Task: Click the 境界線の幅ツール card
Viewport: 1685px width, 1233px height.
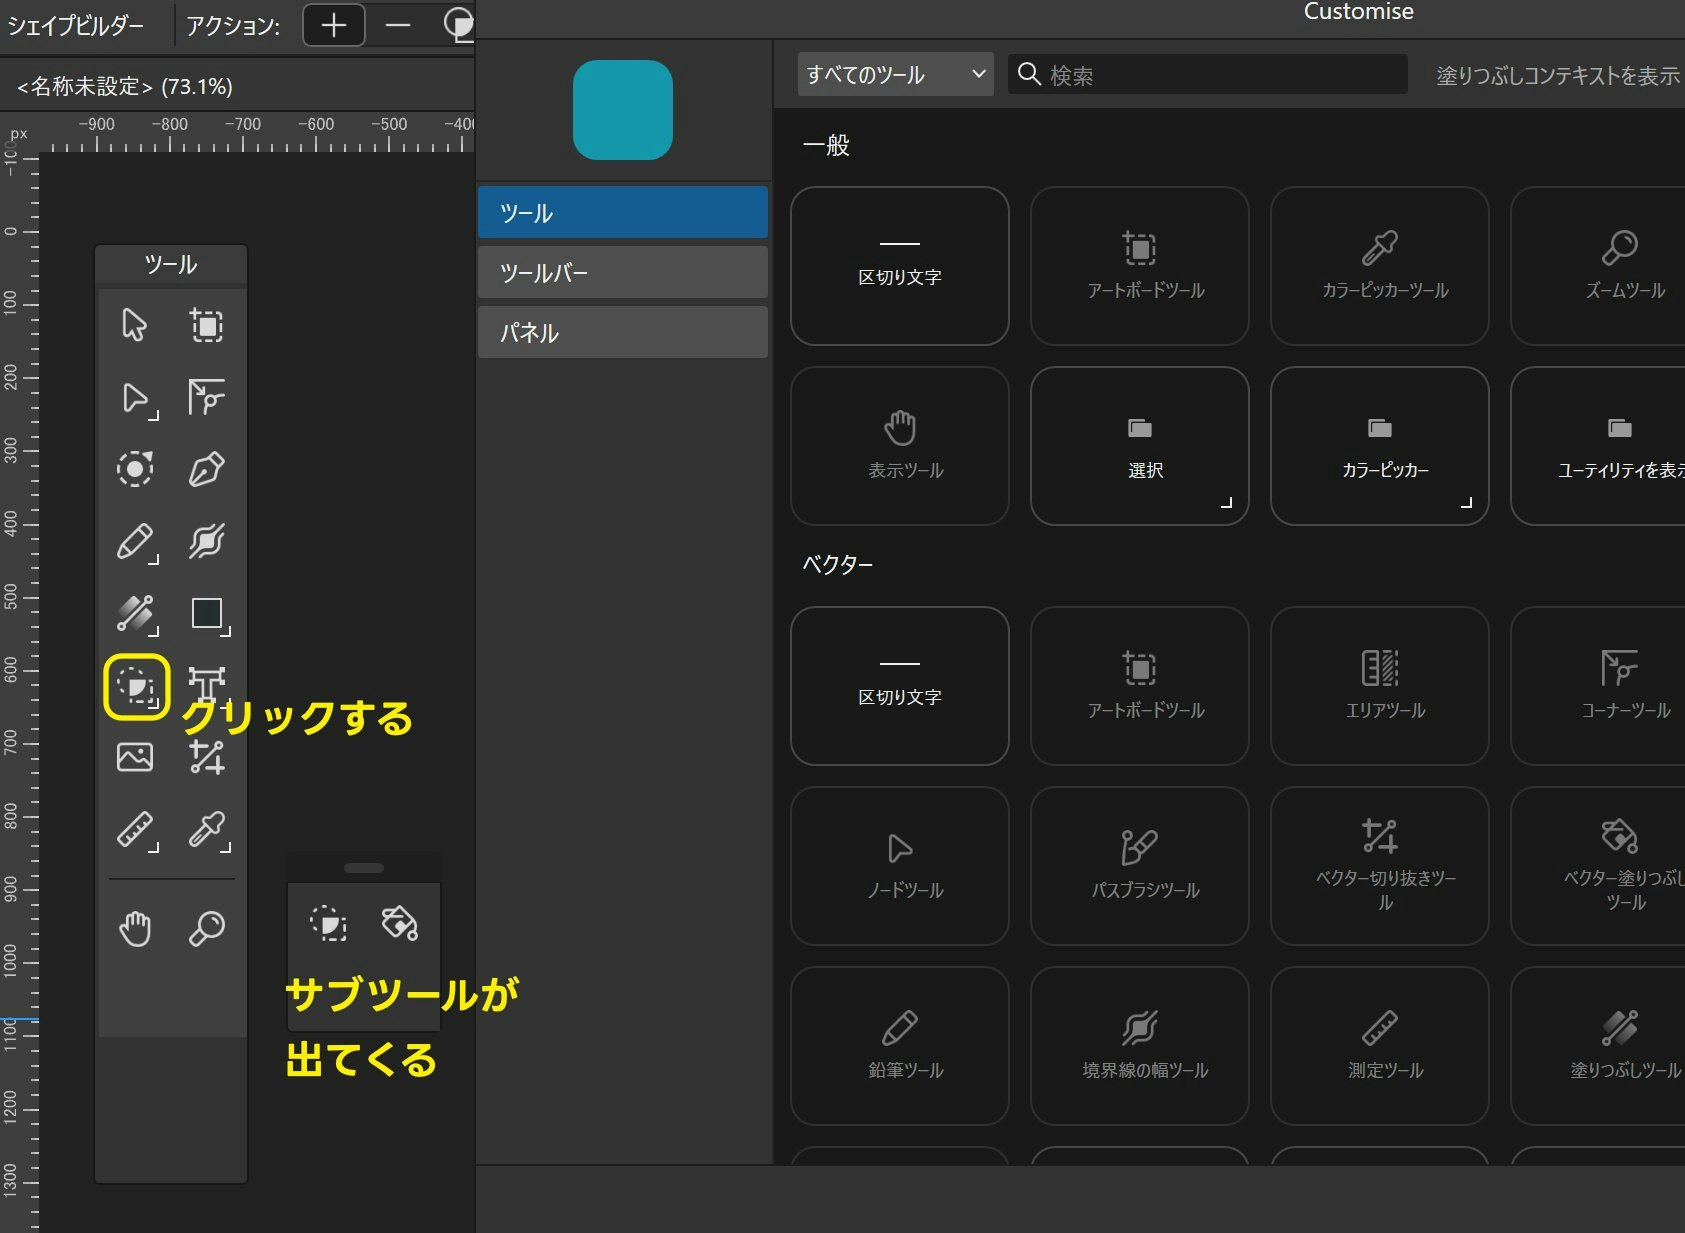Action: pyautogui.click(x=1140, y=1046)
